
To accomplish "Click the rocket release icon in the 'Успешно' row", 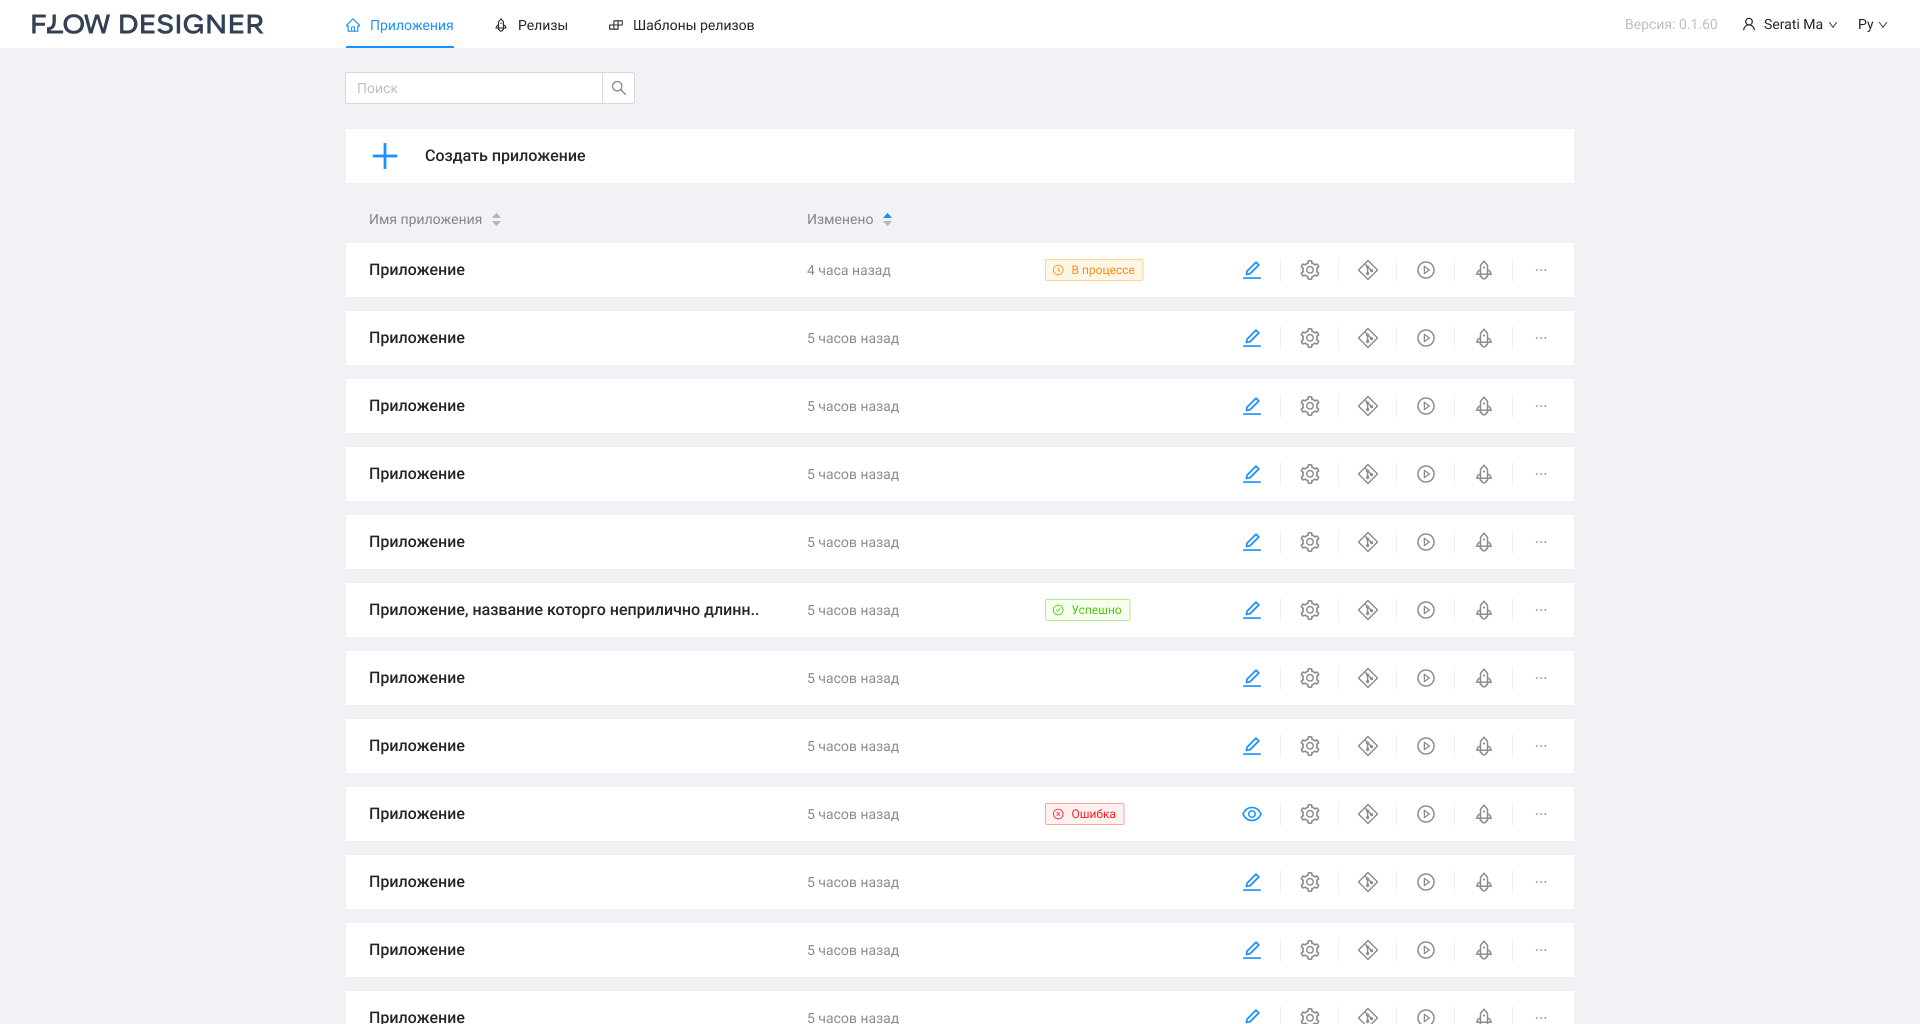I will [x=1484, y=610].
